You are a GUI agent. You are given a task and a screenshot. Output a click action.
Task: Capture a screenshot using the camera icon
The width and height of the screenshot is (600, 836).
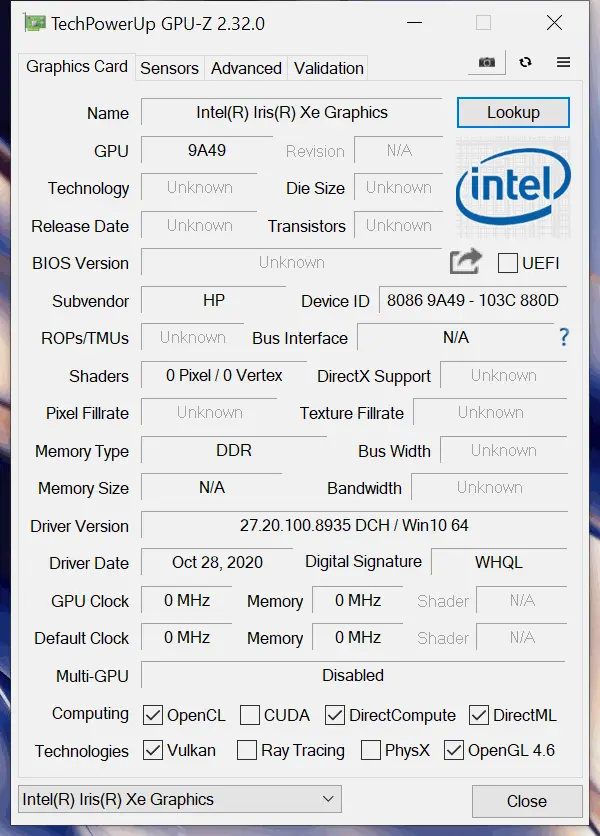pos(486,62)
